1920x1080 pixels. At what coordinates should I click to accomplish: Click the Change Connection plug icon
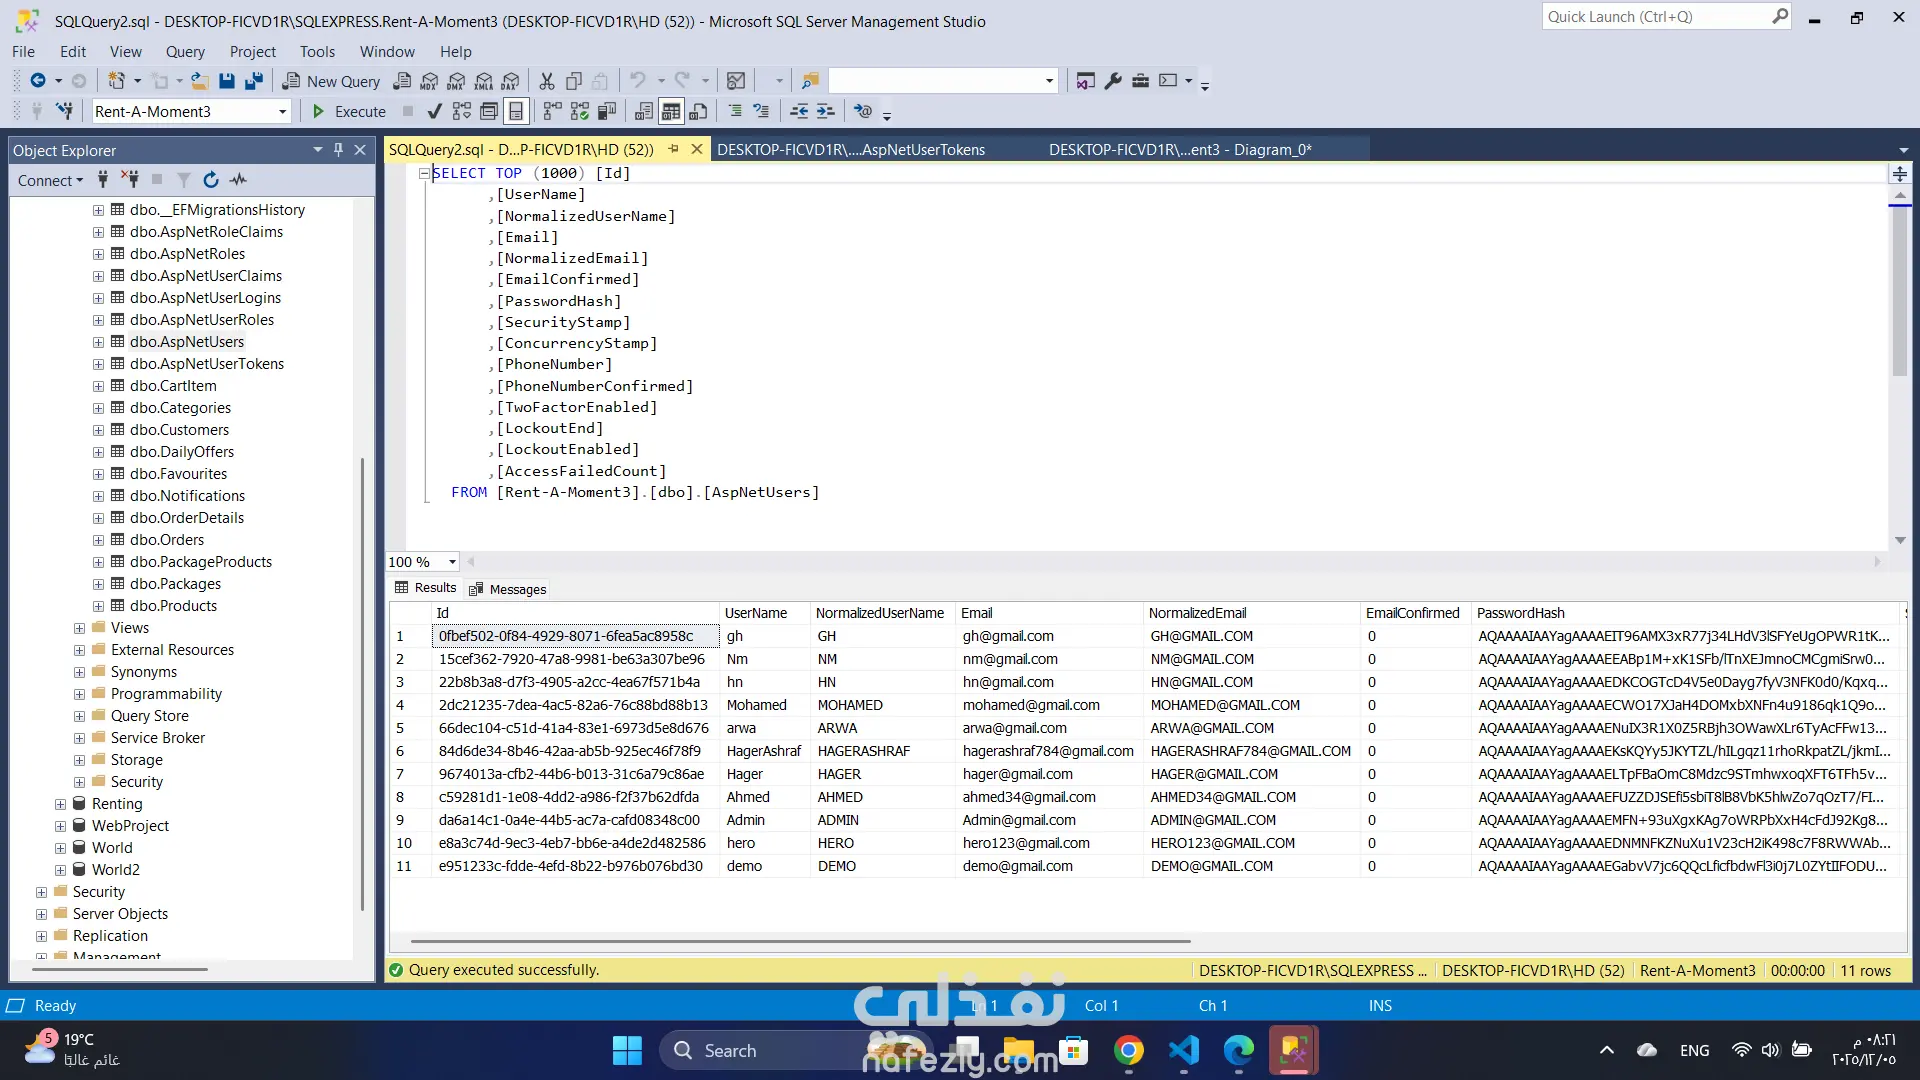pyautogui.click(x=65, y=111)
